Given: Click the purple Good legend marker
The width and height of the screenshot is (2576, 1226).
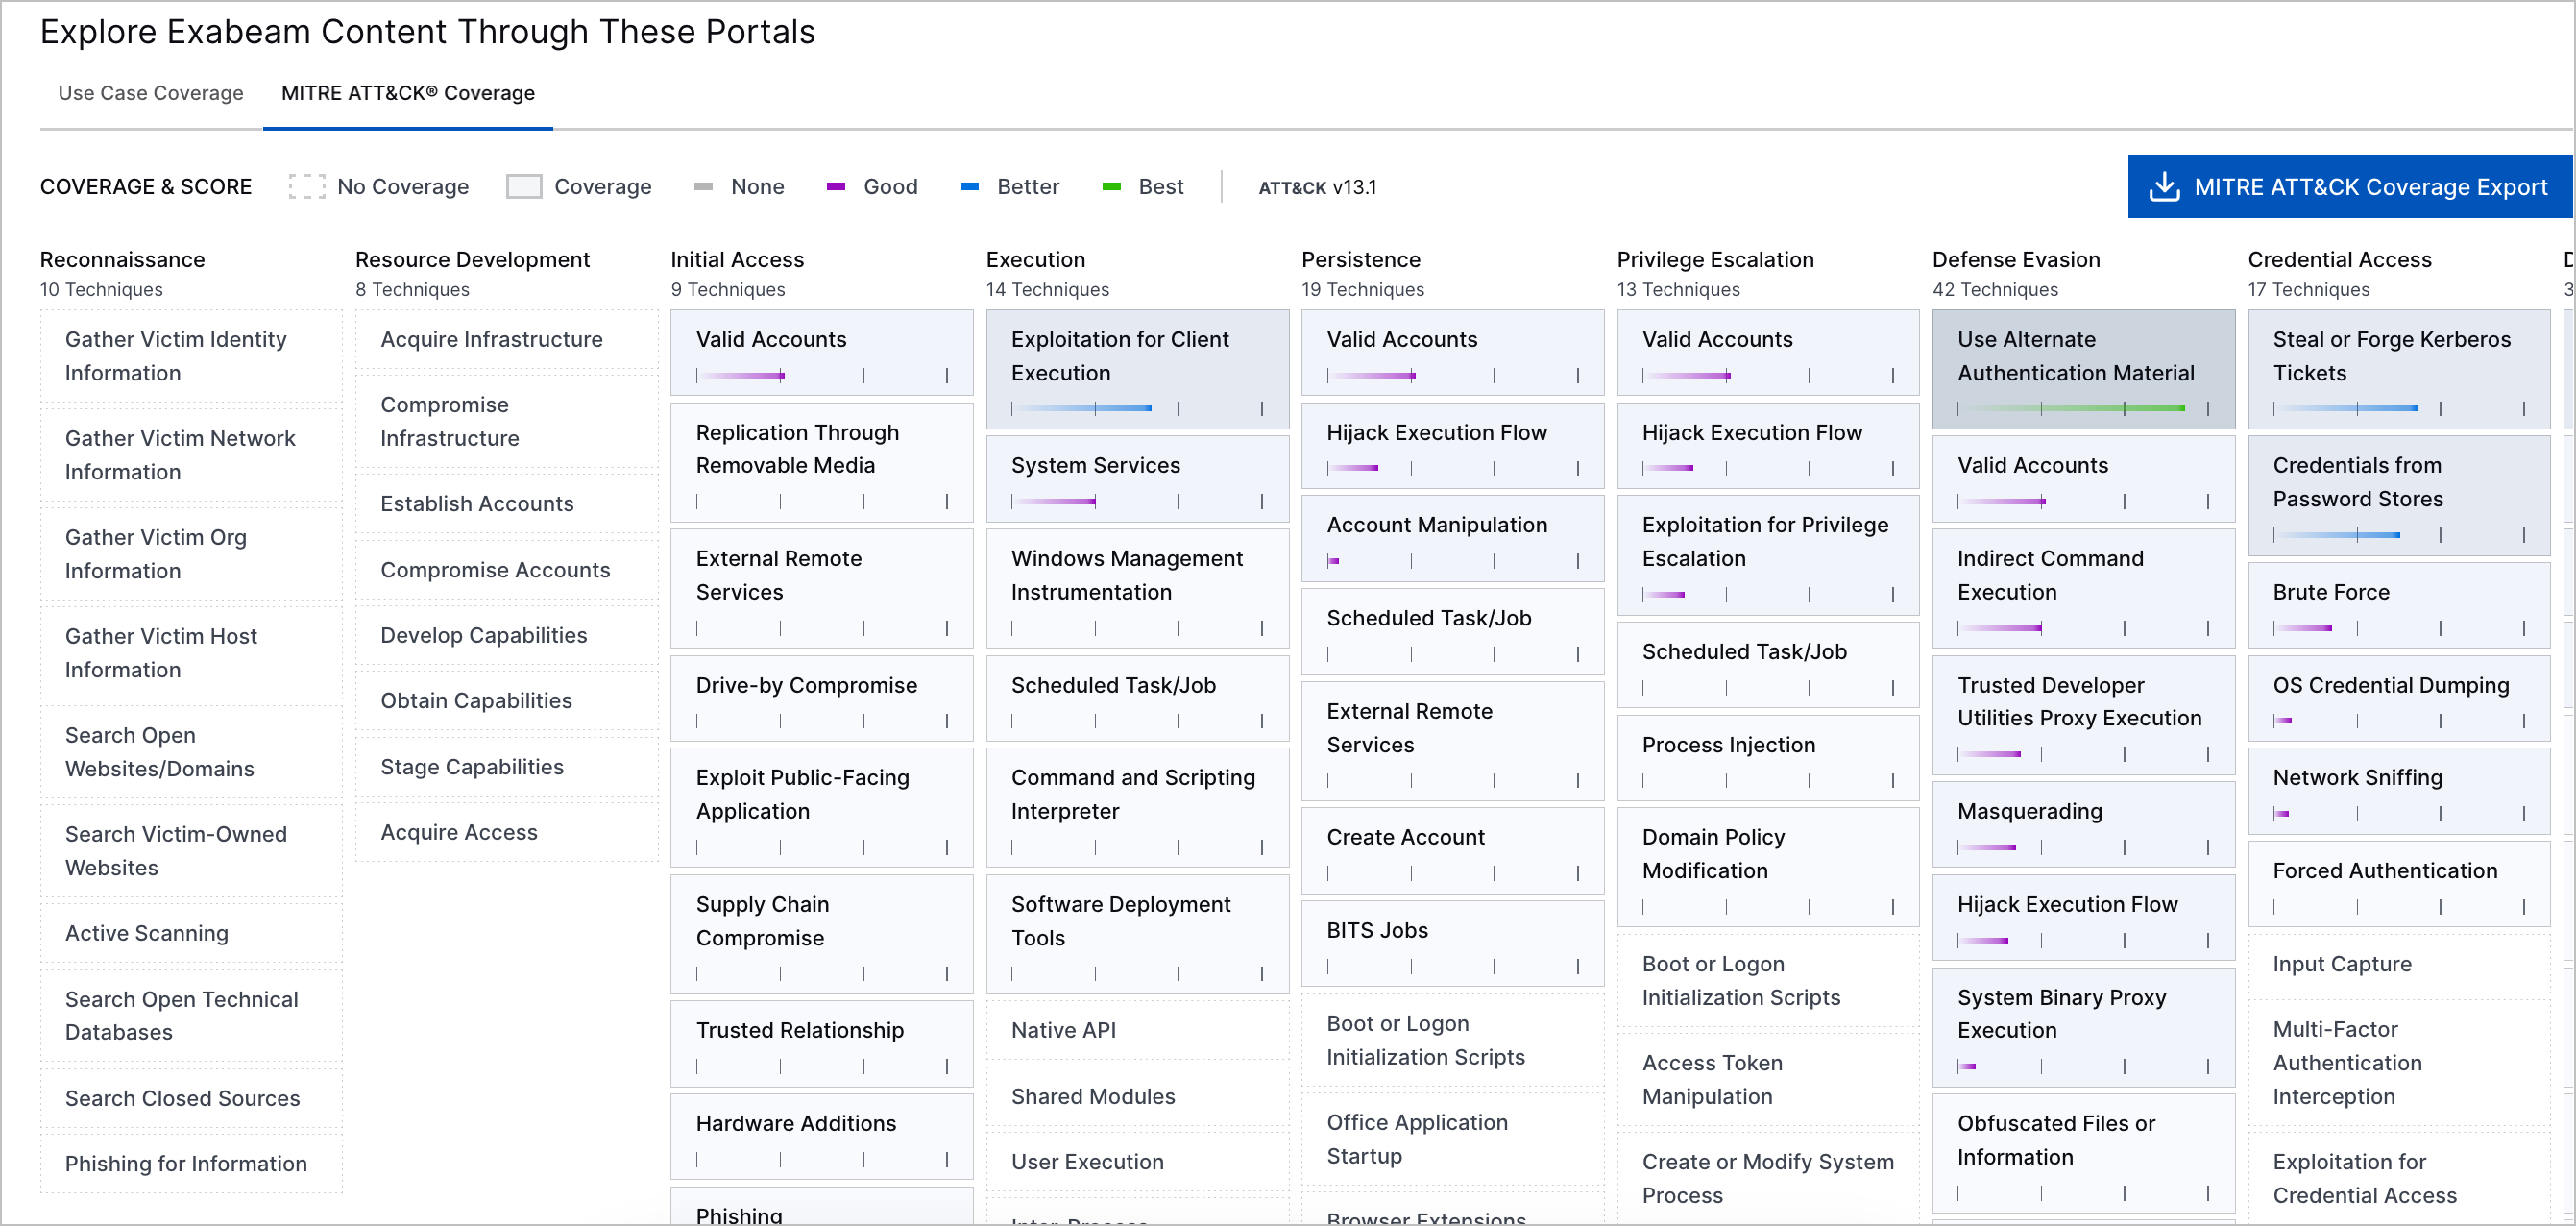Looking at the screenshot, I should click(836, 187).
